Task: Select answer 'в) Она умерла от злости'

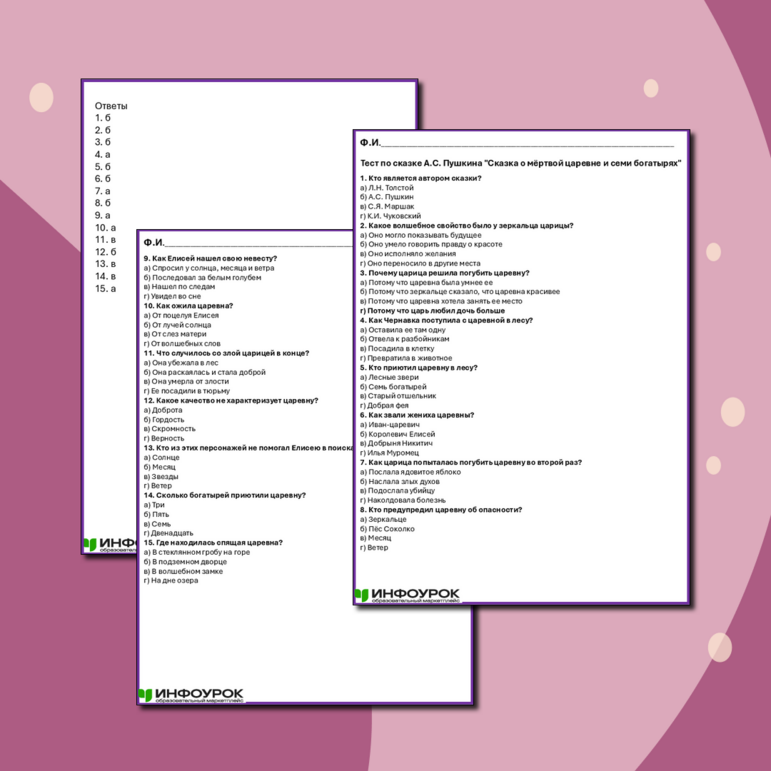Action: coord(186,381)
